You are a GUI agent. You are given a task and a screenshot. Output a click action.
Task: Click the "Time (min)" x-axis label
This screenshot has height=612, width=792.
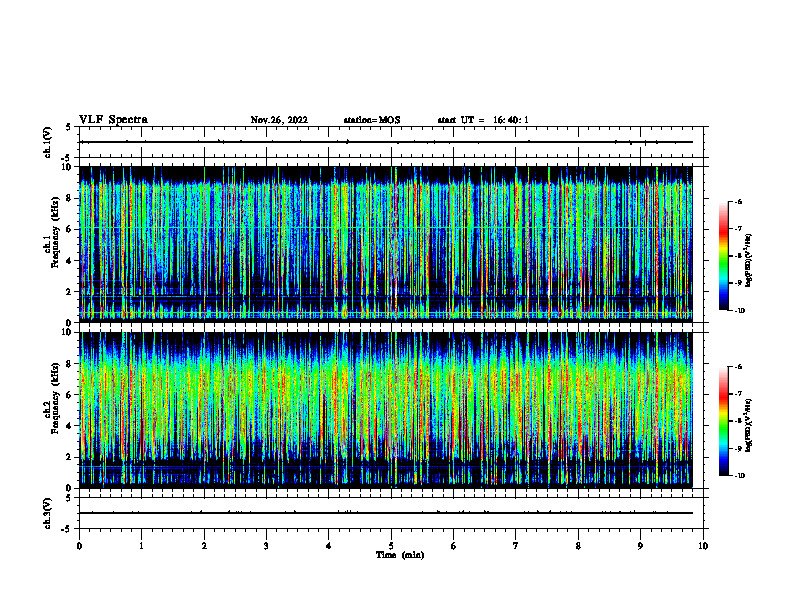(x=400, y=555)
